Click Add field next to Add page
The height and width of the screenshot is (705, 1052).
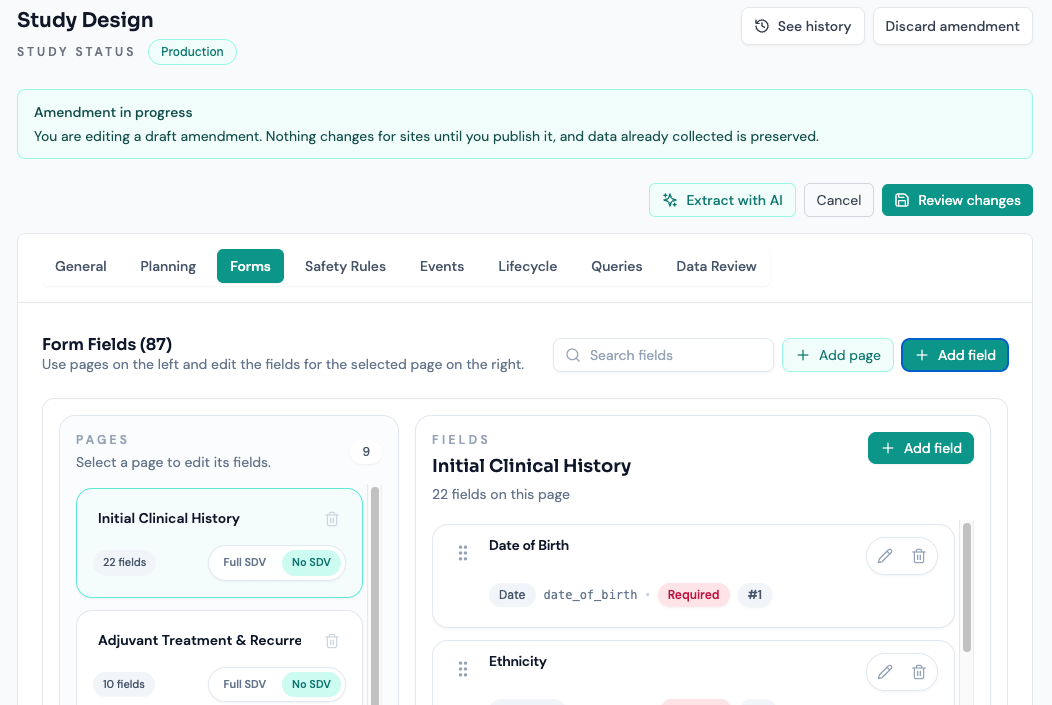(954, 355)
